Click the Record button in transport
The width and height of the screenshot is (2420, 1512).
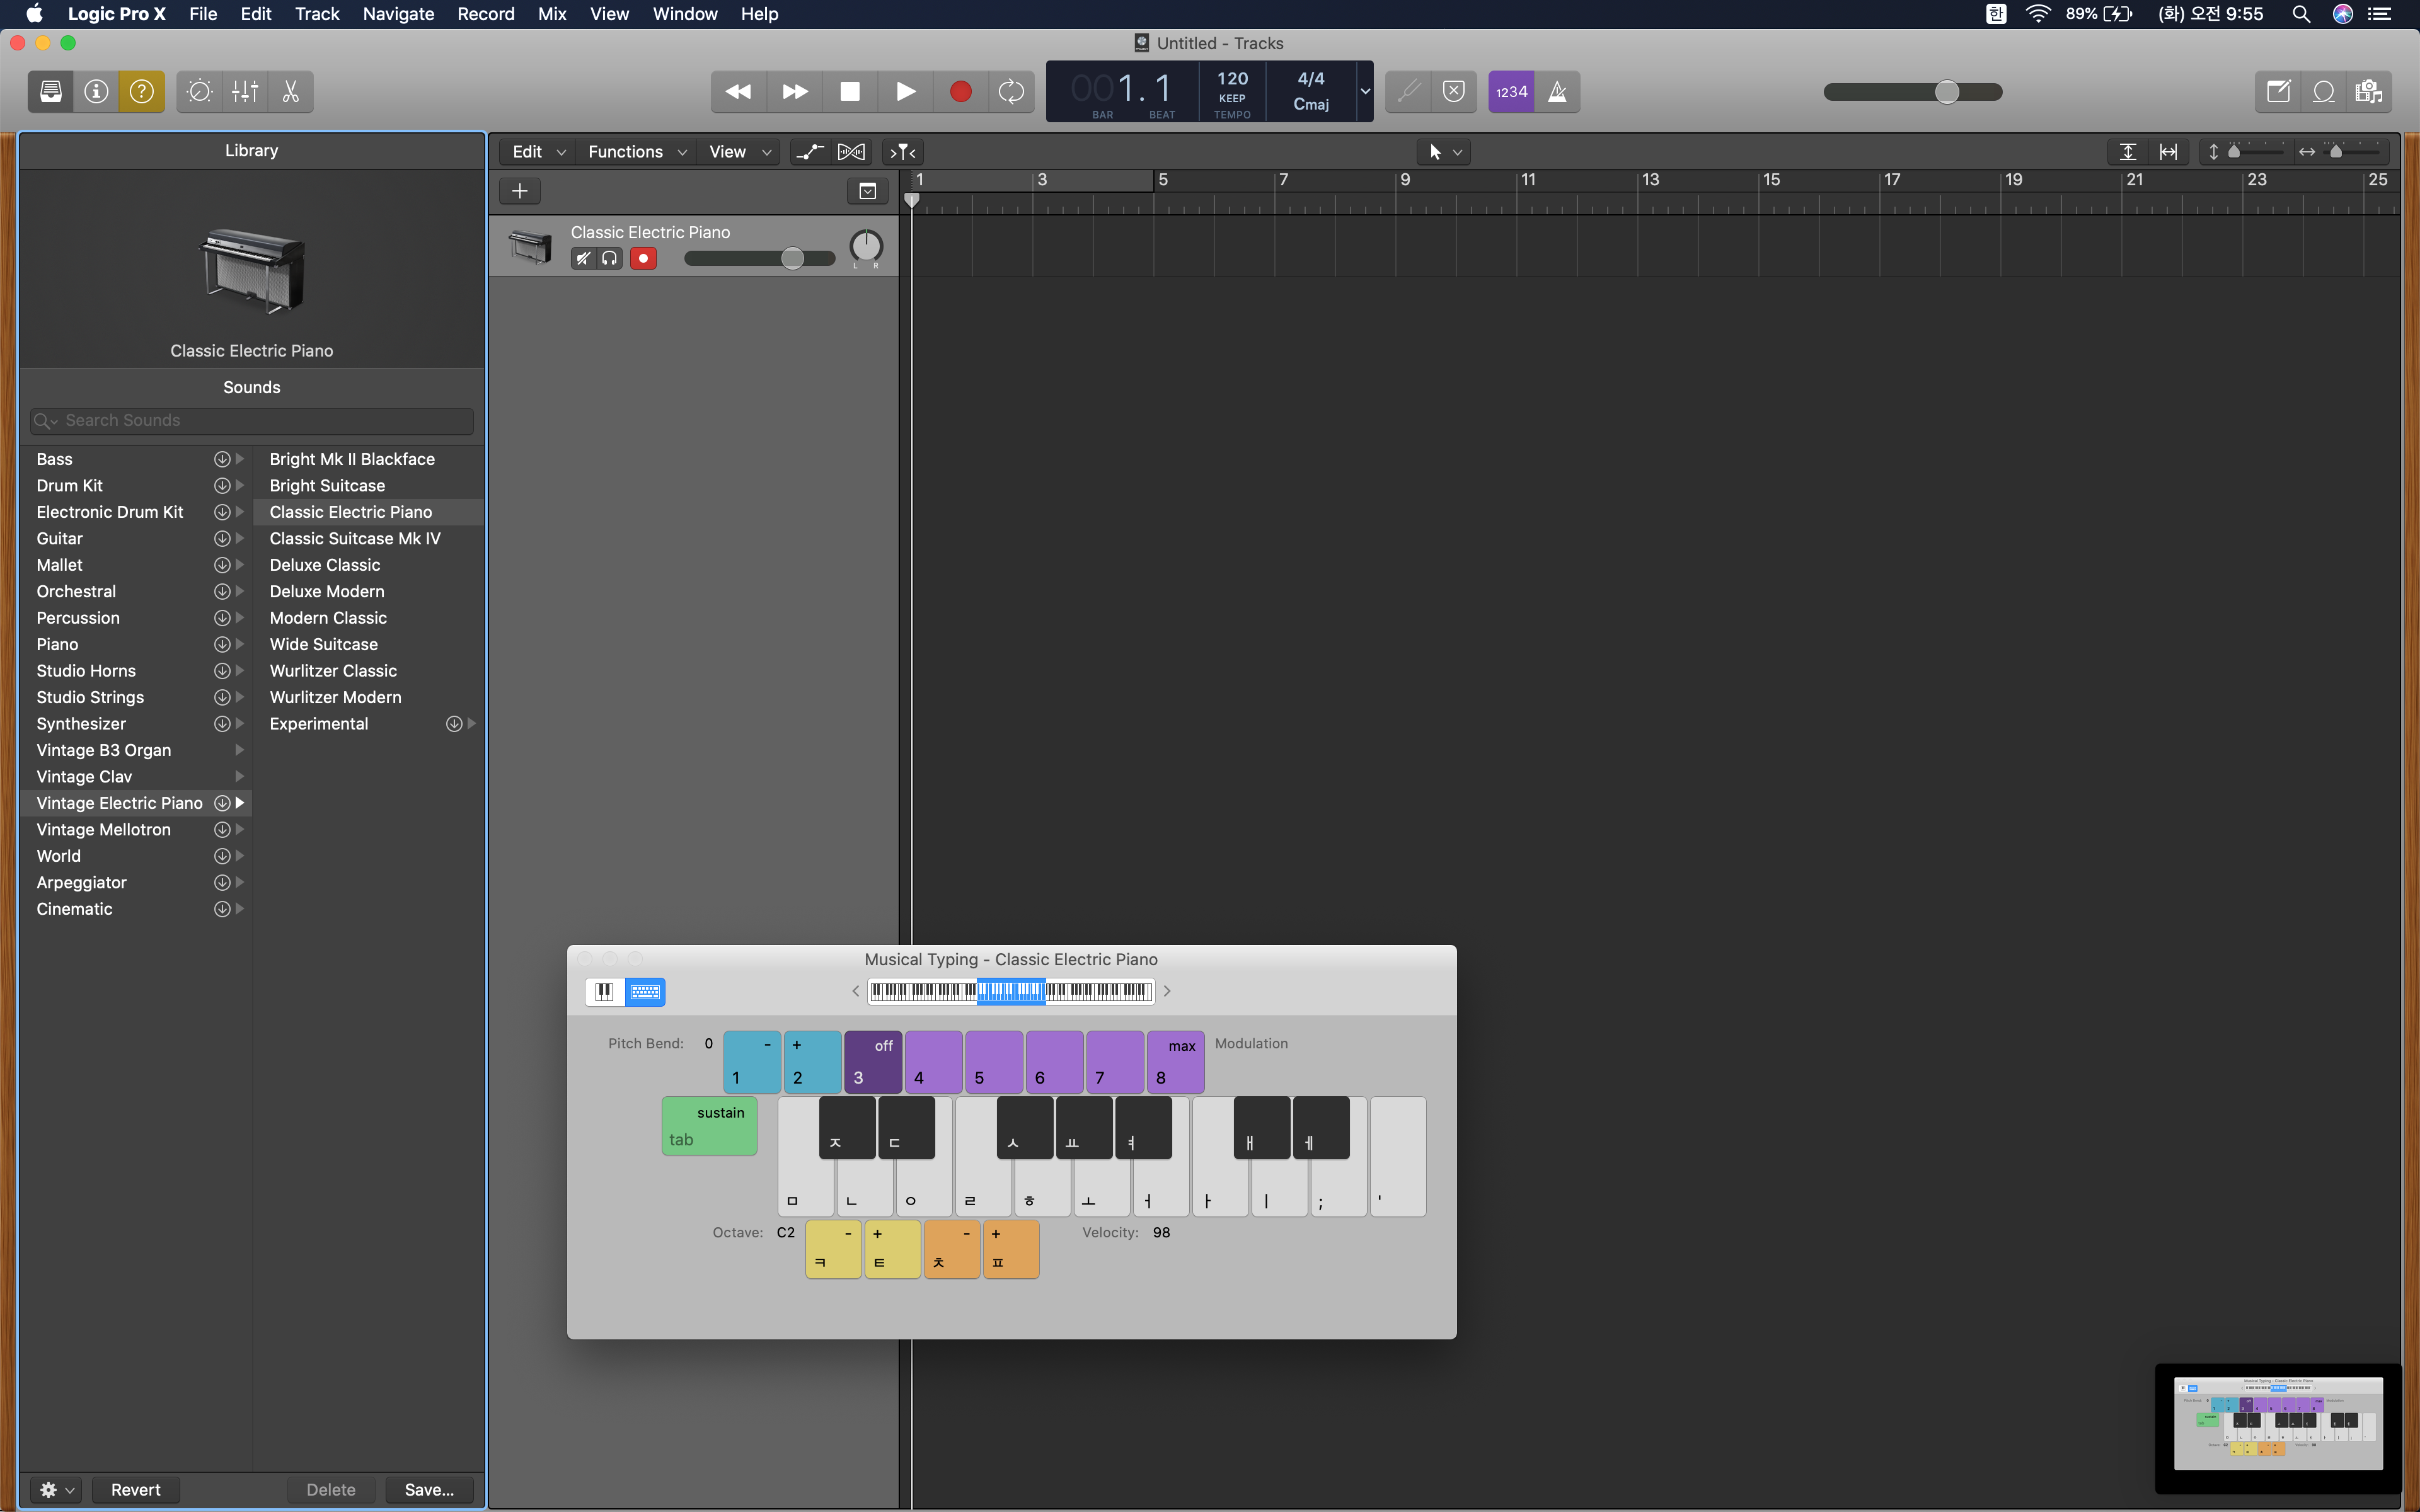(960, 92)
